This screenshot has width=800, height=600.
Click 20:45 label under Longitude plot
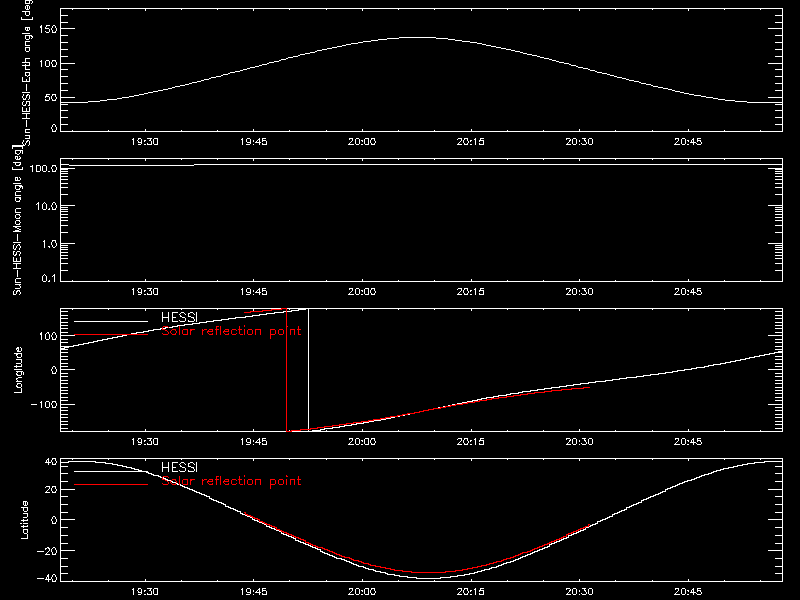pos(688,442)
